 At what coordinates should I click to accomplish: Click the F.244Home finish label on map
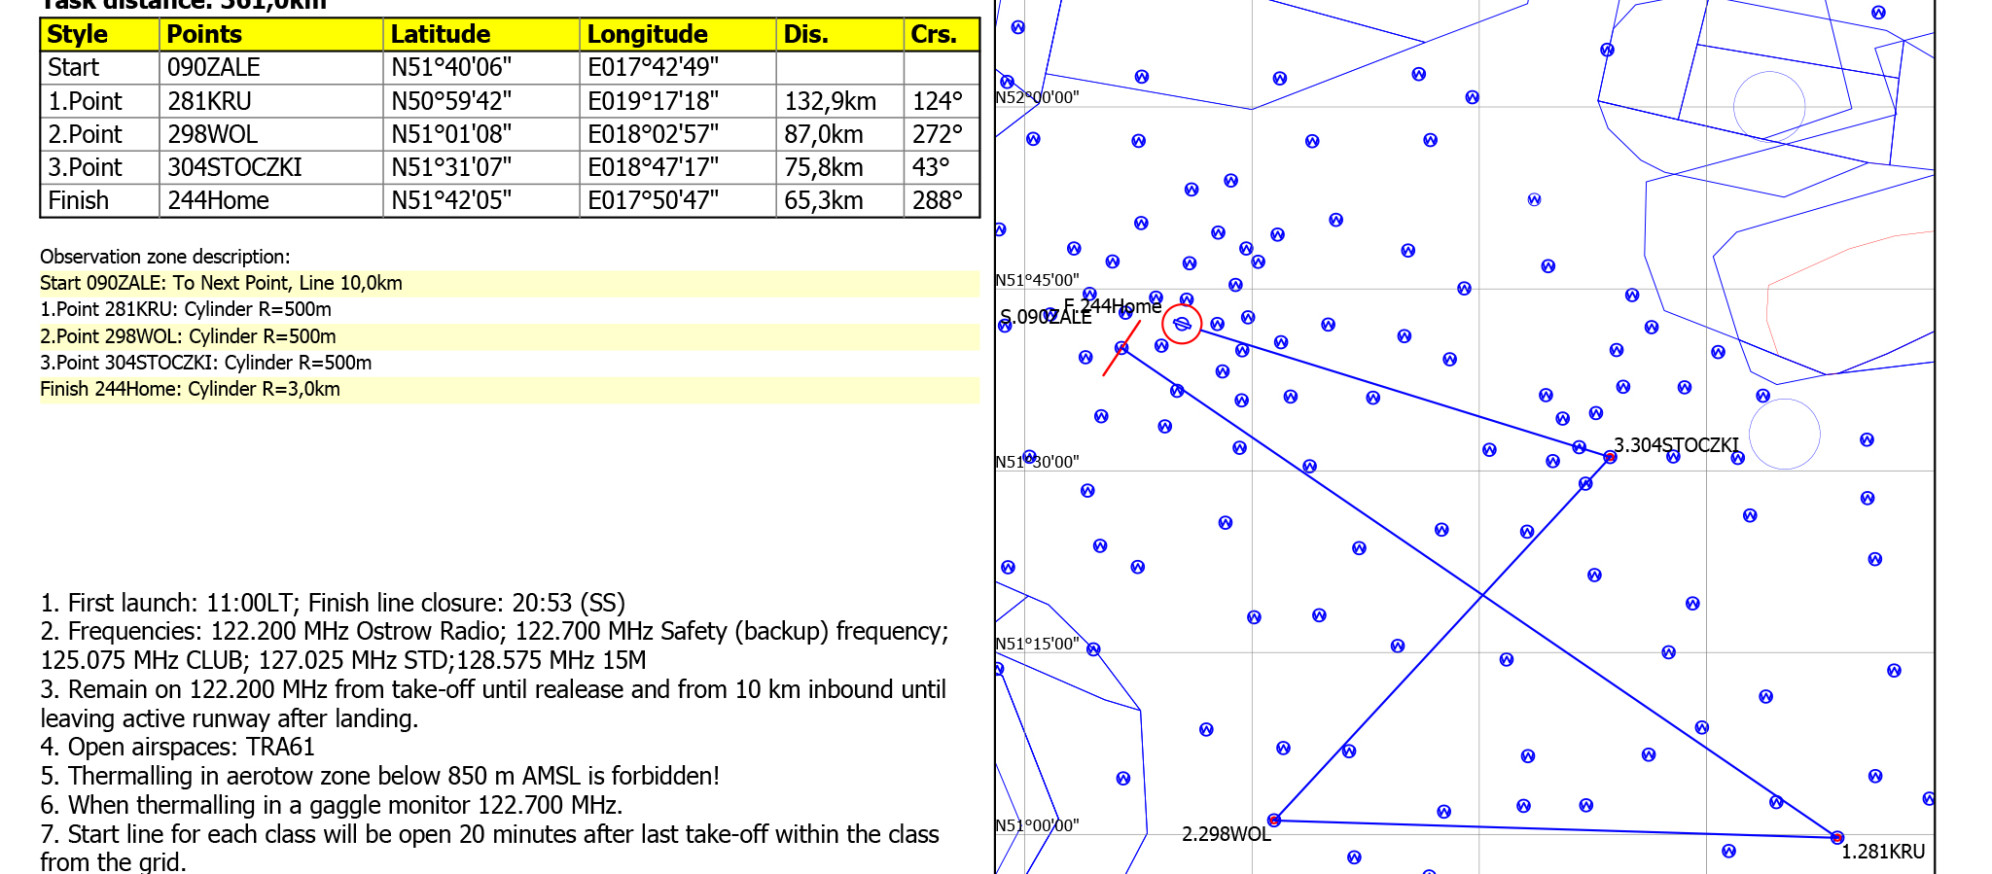pos(1113,306)
